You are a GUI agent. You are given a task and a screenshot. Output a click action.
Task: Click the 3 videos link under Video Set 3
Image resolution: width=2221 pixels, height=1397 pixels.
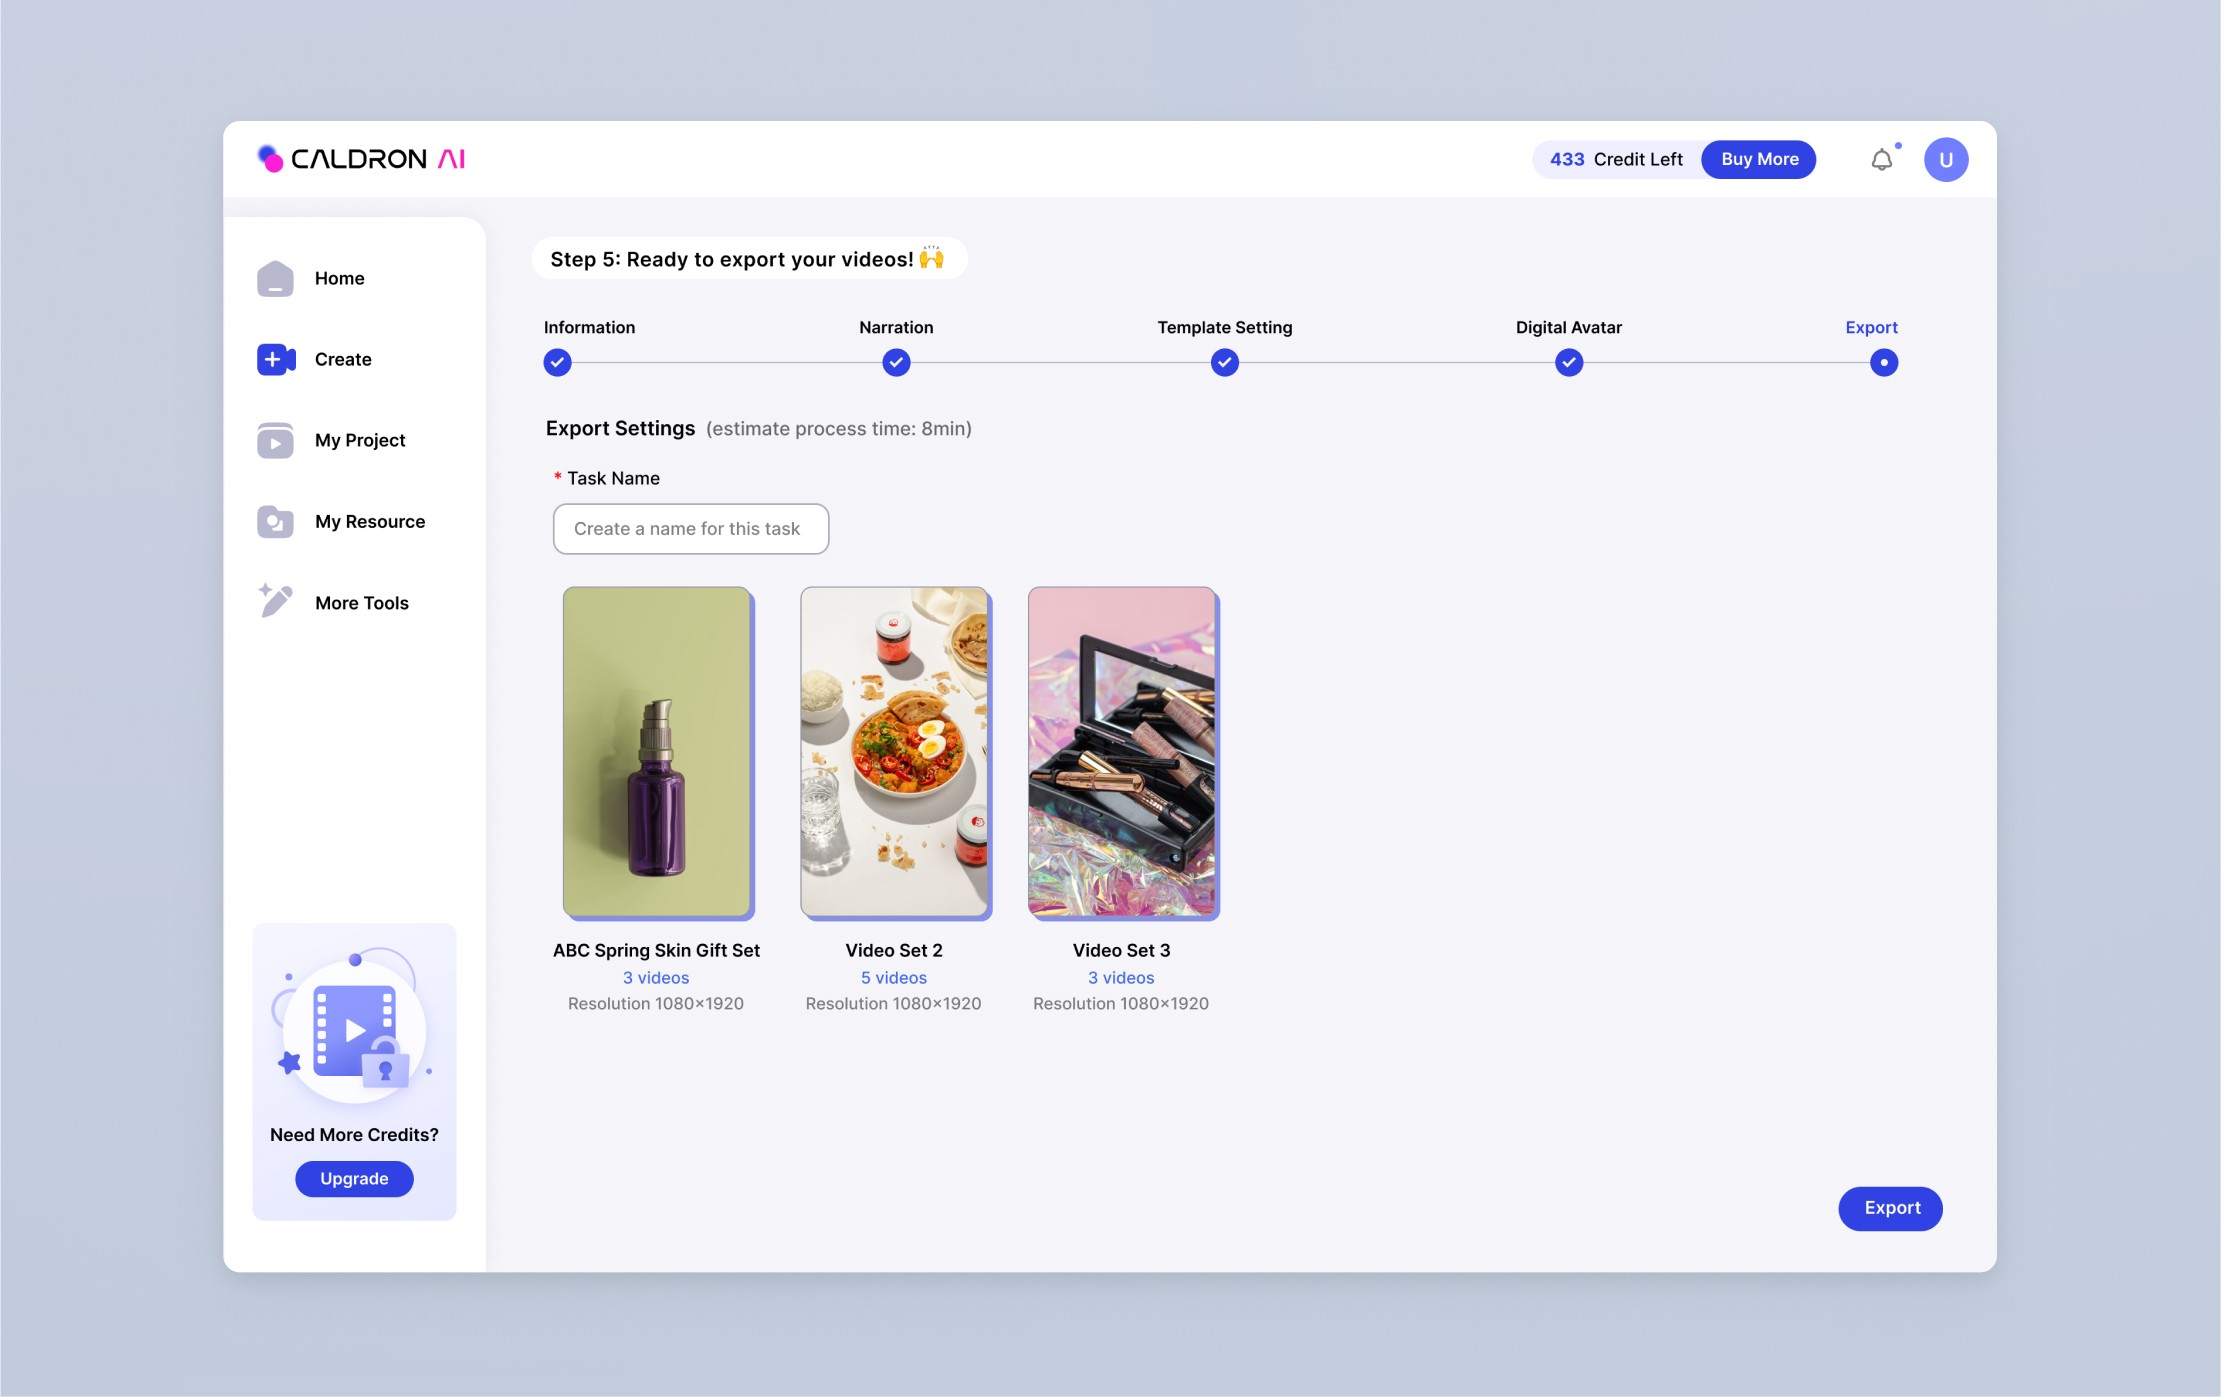[1120, 978]
